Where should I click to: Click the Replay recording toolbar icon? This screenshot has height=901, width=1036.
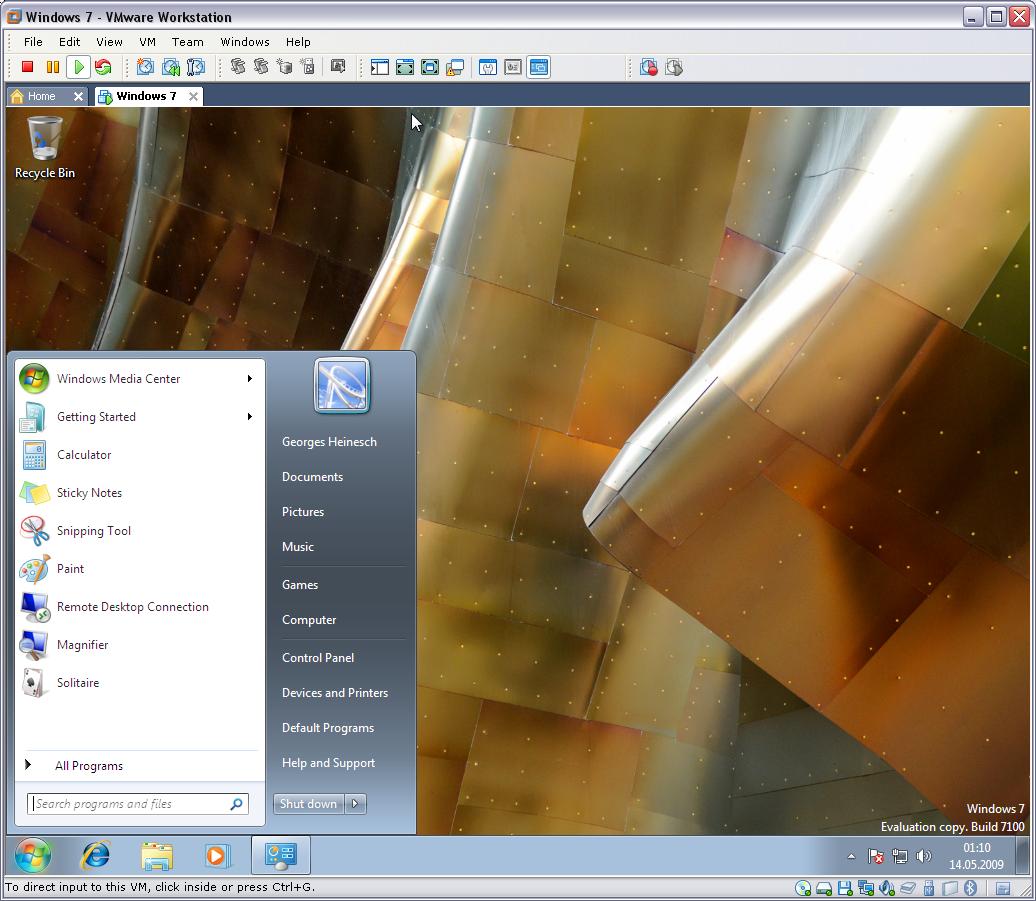674,67
